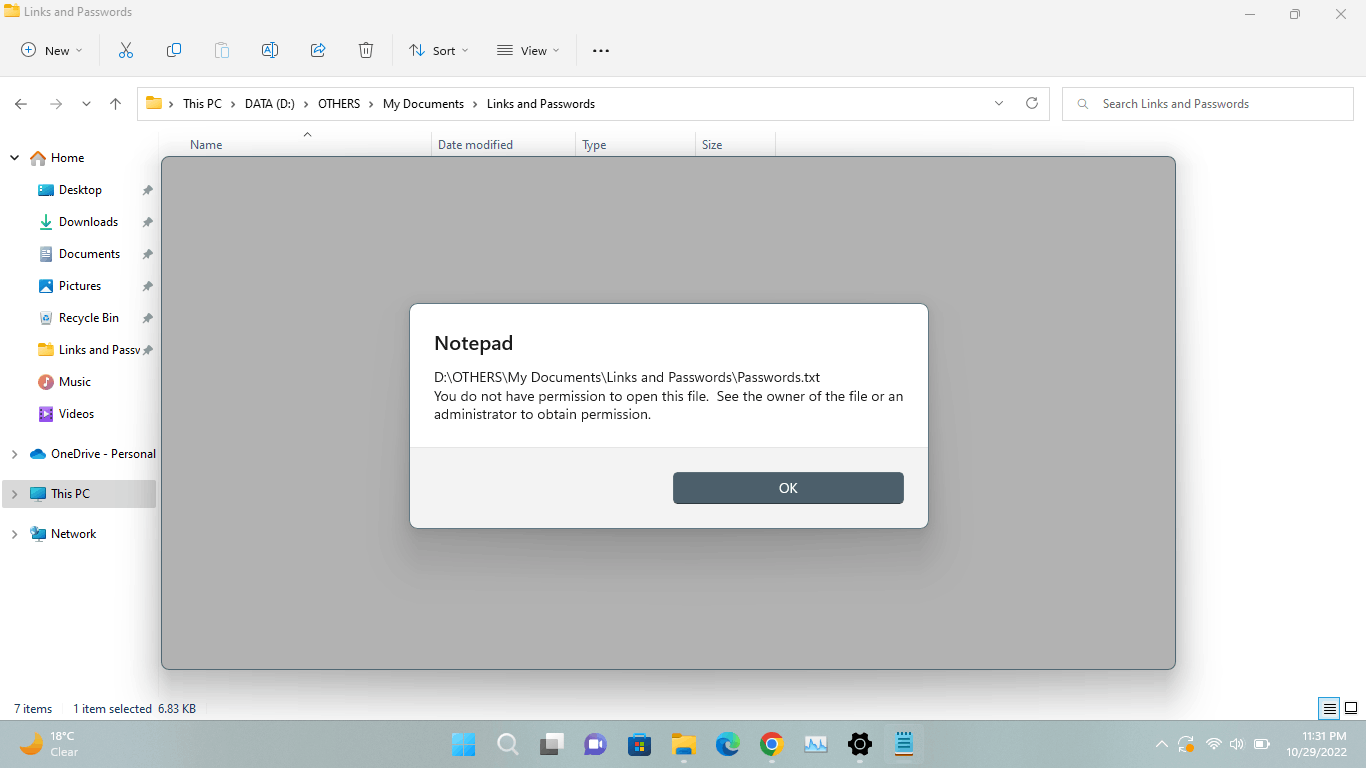Open the See more ellipsis menu
Viewport: 1366px width, 768px height.
tap(601, 50)
